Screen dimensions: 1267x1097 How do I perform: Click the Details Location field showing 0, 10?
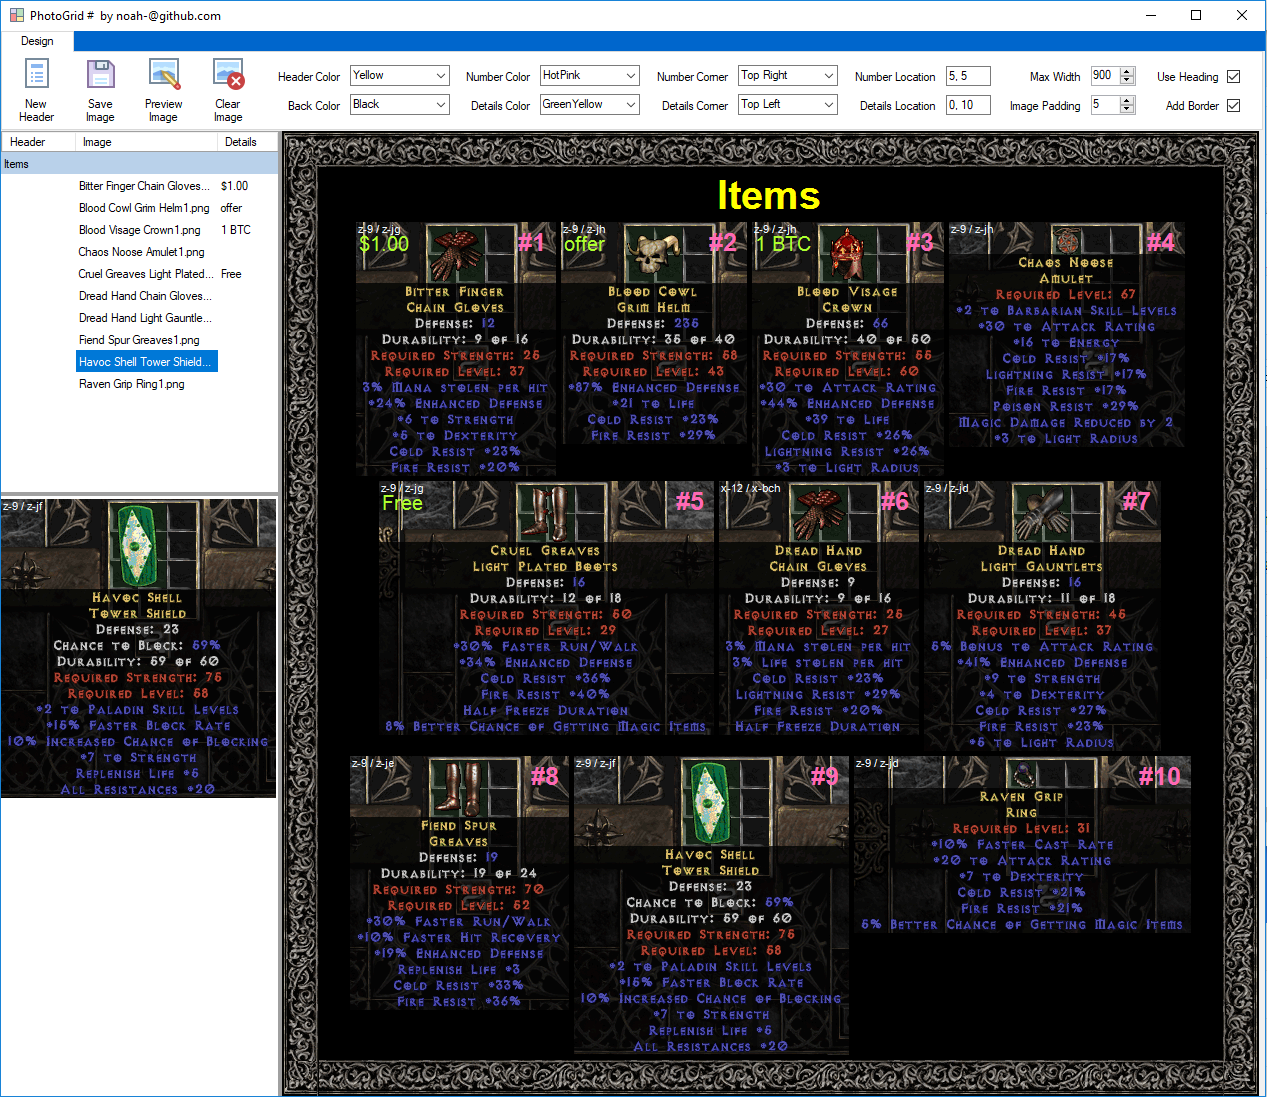point(968,105)
